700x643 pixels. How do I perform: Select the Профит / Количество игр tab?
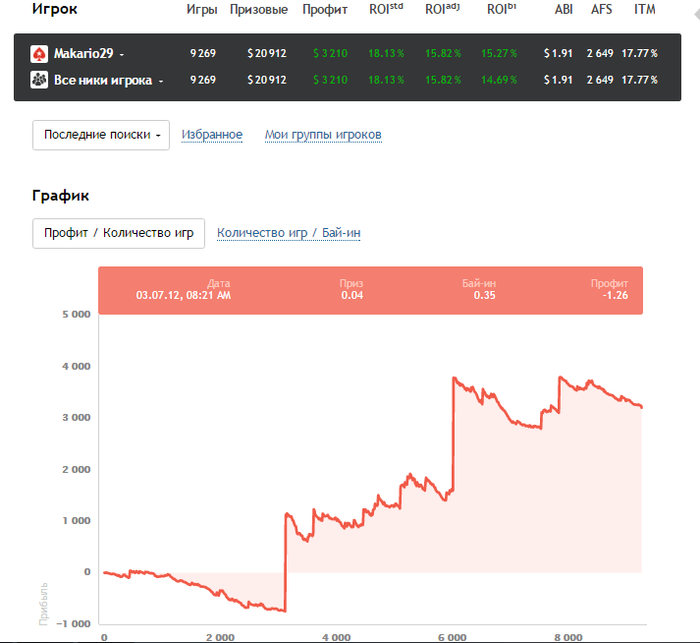[118, 233]
